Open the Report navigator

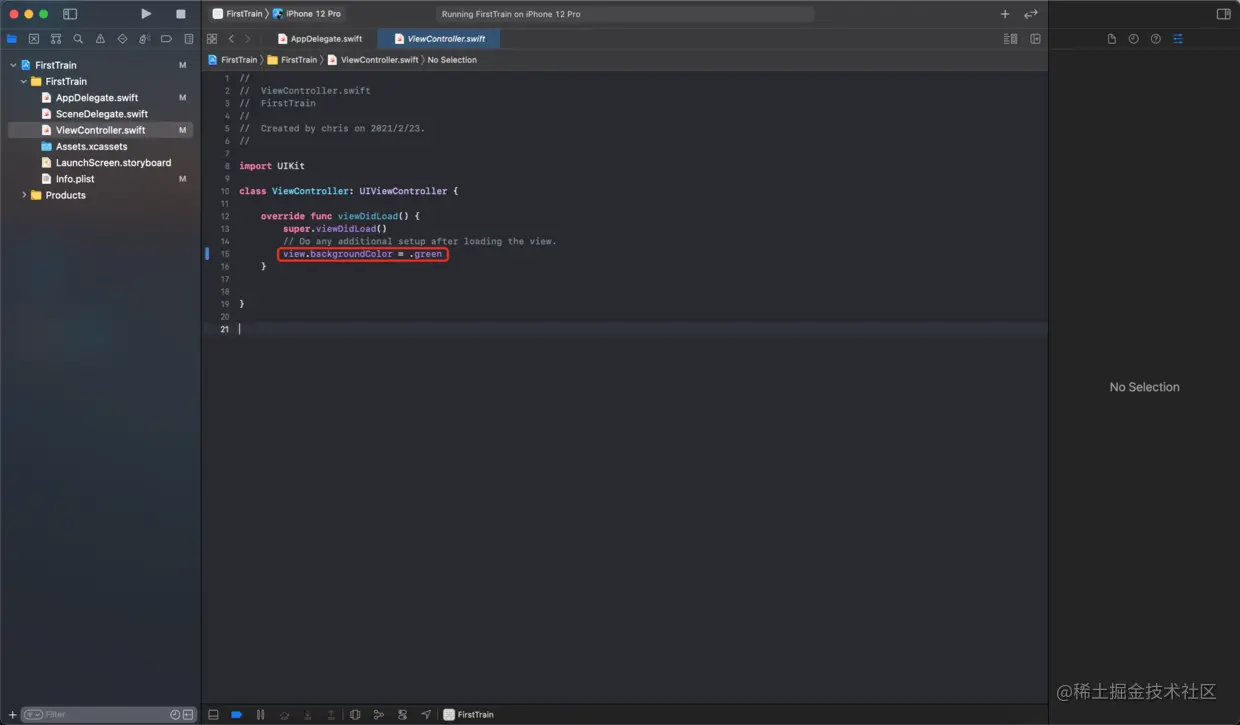click(188, 39)
